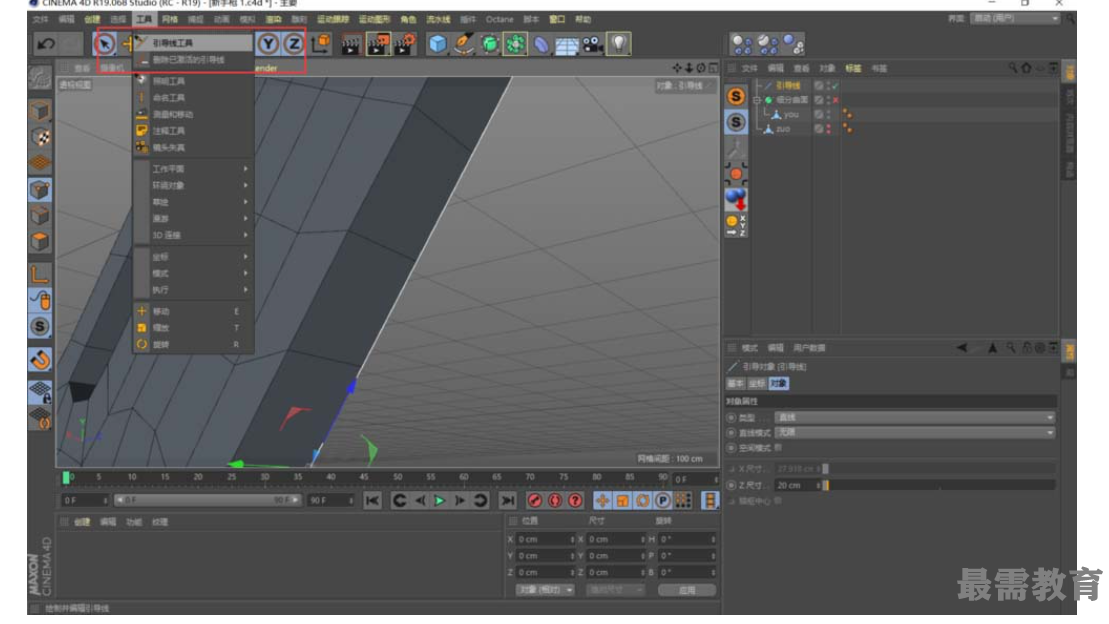
Task: Open render settings clapperboard gear icon
Action: click(x=405, y=44)
